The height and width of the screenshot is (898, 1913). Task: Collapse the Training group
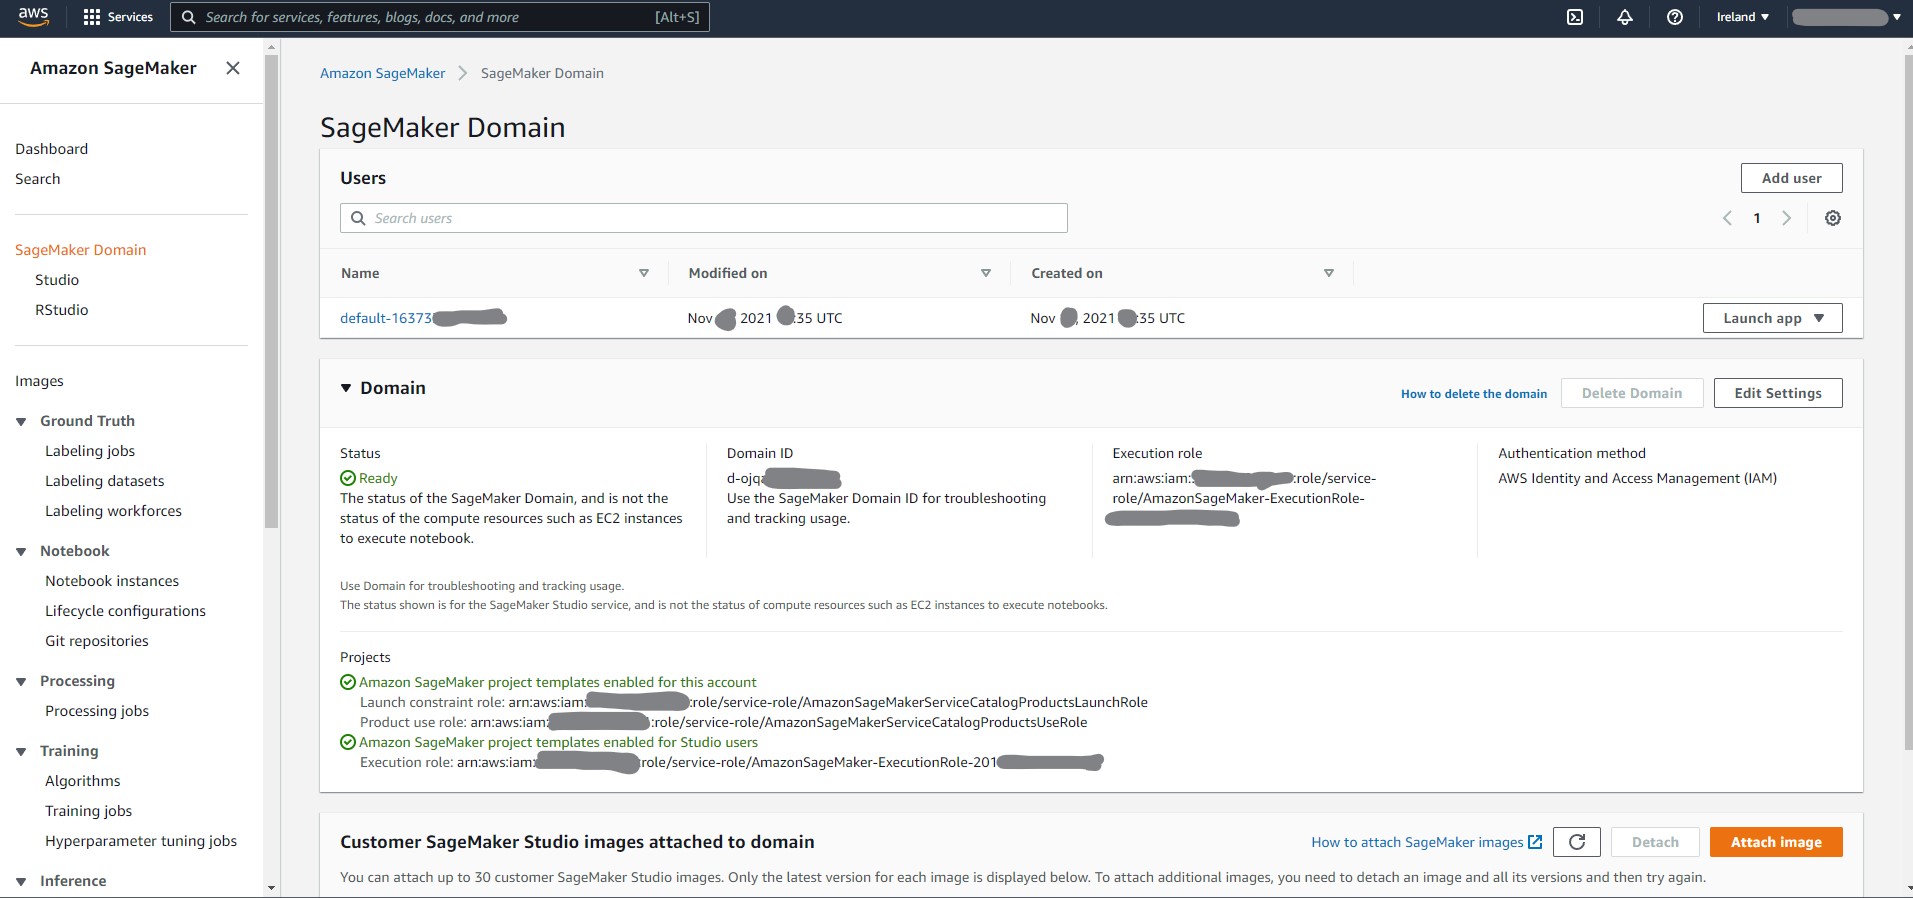tap(21, 752)
